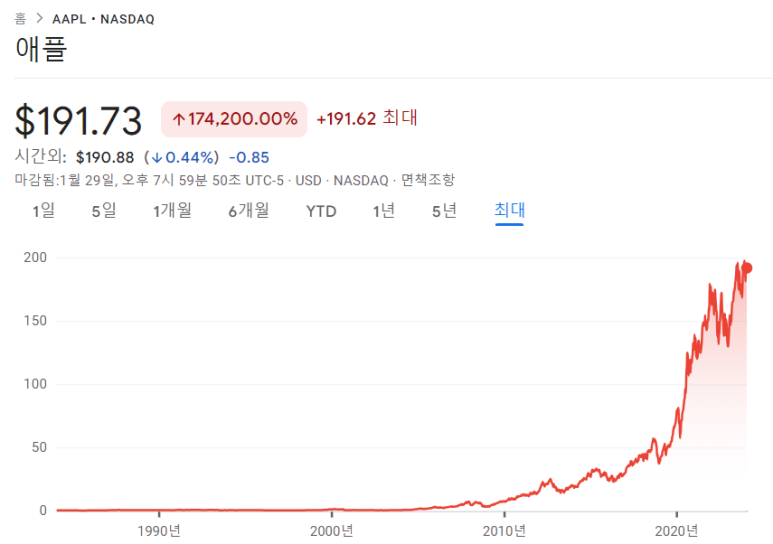Click the 홈 breadcrumb link
The width and height of the screenshot is (773, 544).
click(x=20, y=19)
